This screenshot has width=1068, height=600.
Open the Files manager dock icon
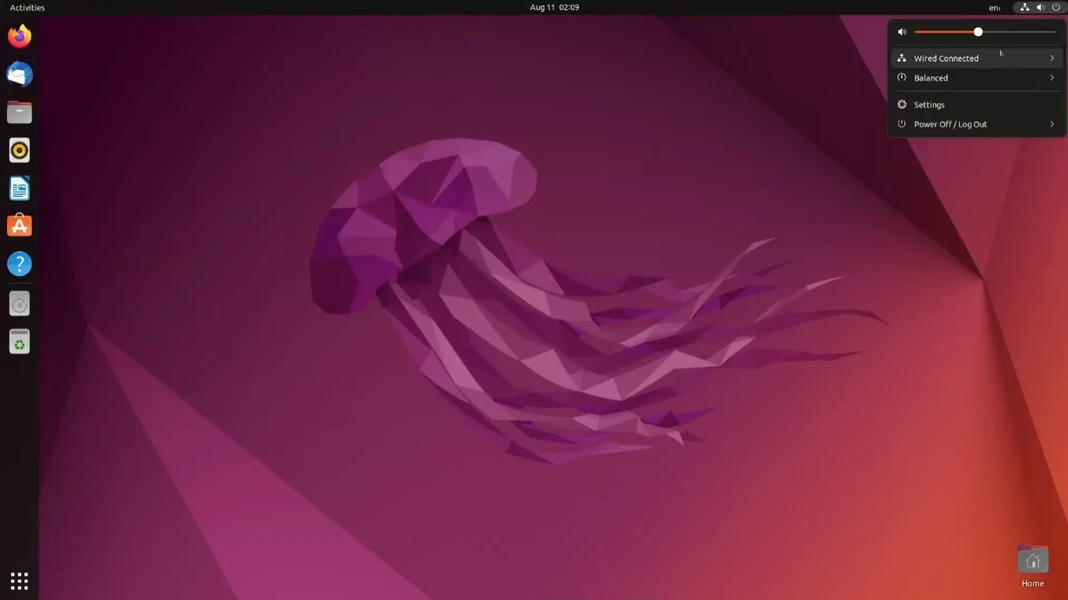(19, 112)
